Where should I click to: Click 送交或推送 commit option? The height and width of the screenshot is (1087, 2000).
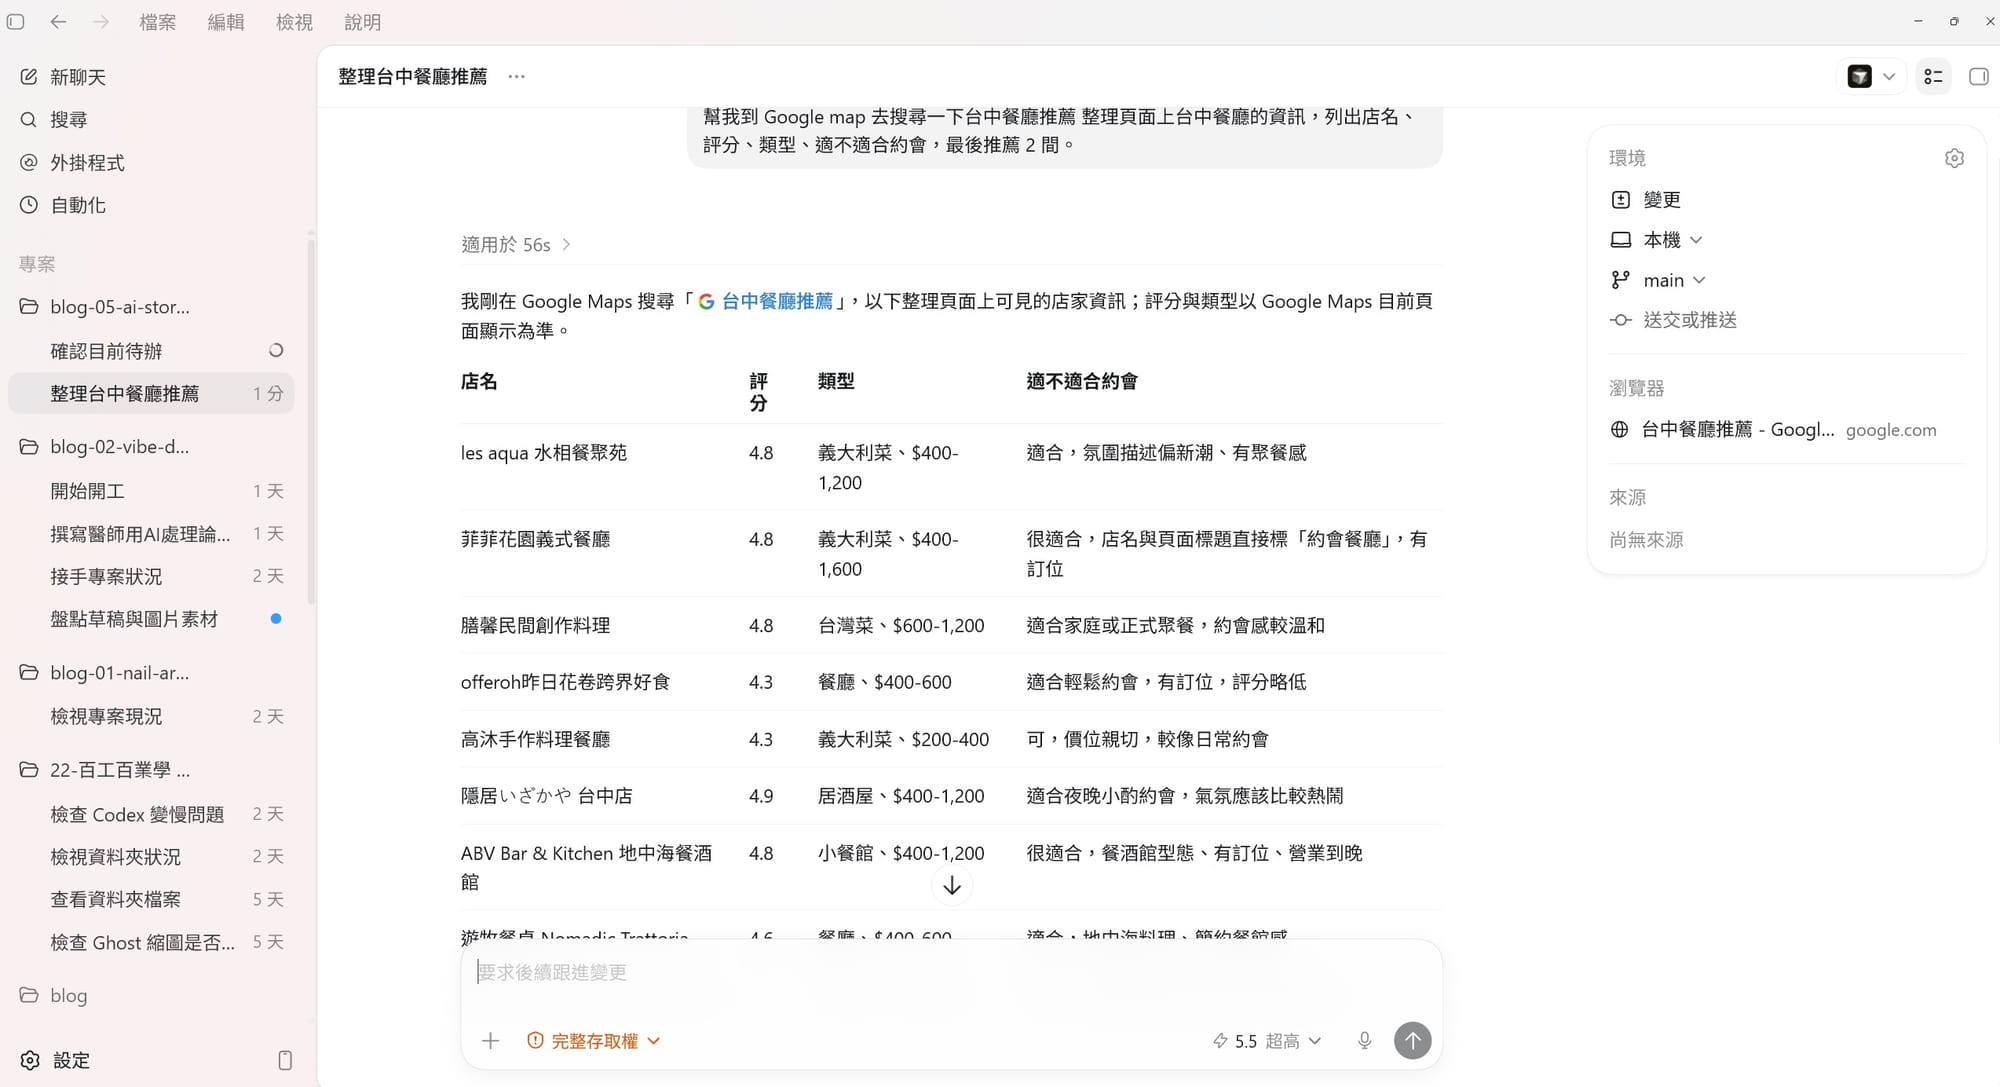(x=1674, y=320)
